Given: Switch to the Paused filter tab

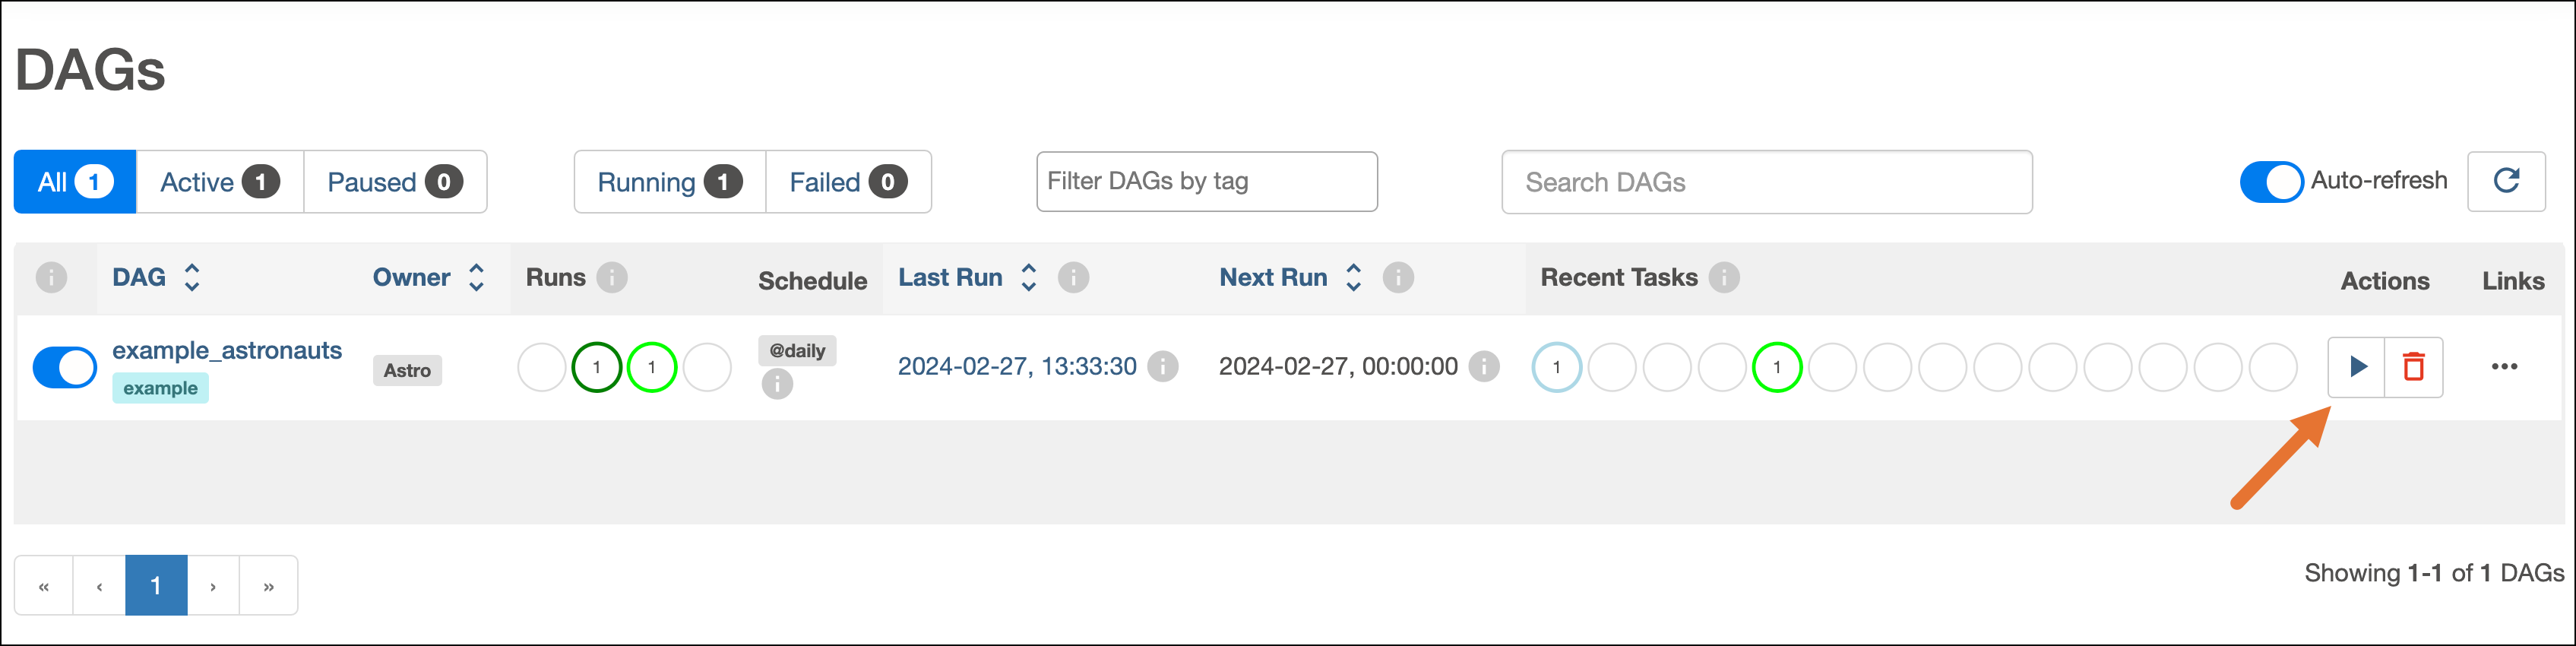Looking at the screenshot, I should [x=394, y=181].
